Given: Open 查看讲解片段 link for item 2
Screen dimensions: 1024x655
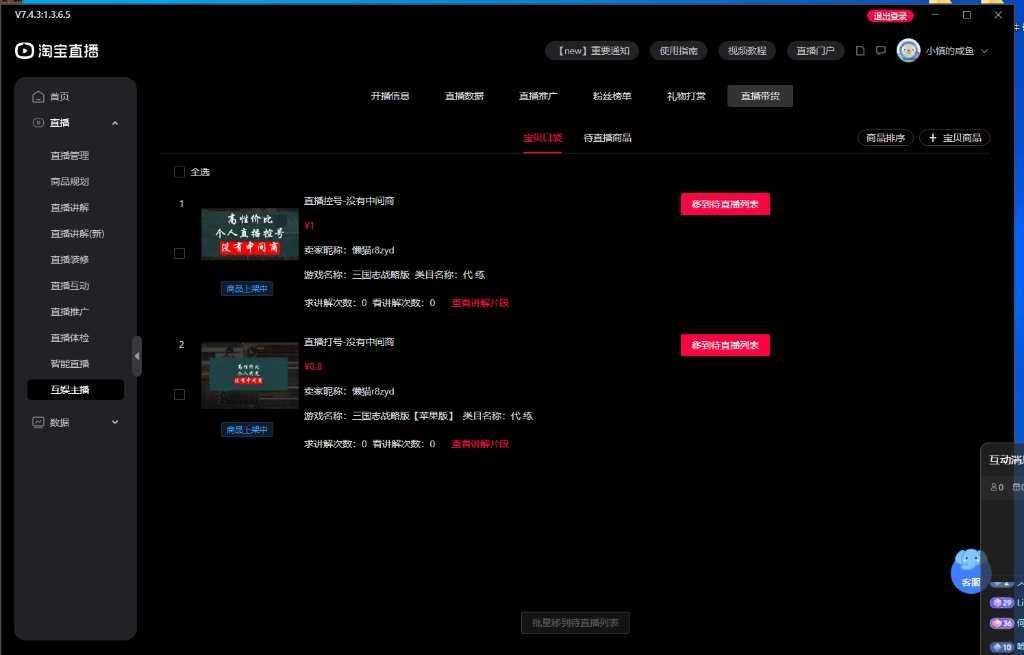Looking at the screenshot, I should pos(480,444).
